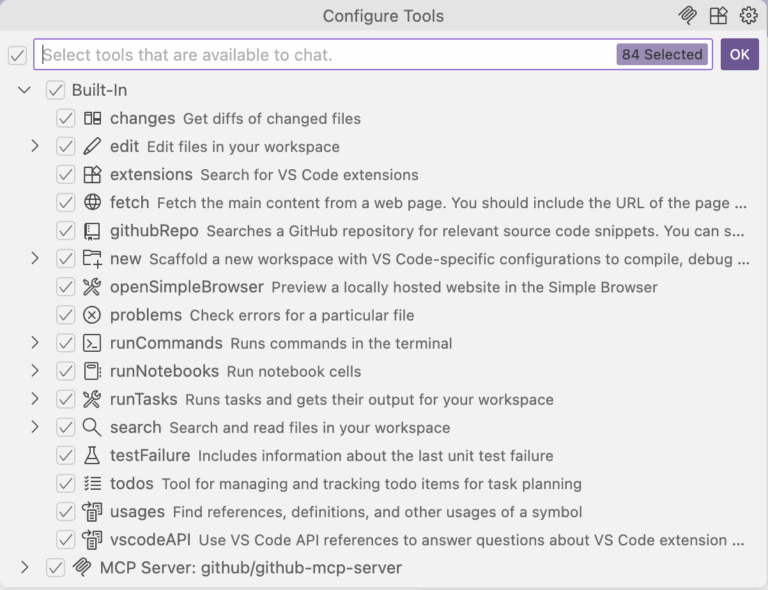This screenshot has width=768, height=590.
Task: Expand the runTasks tool group
Action: [35, 399]
